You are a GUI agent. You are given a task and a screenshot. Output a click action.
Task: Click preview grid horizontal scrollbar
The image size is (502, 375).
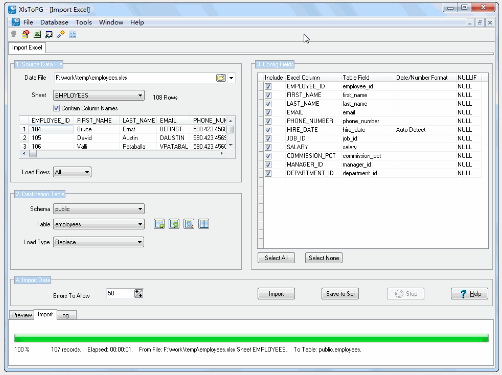pos(123,154)
